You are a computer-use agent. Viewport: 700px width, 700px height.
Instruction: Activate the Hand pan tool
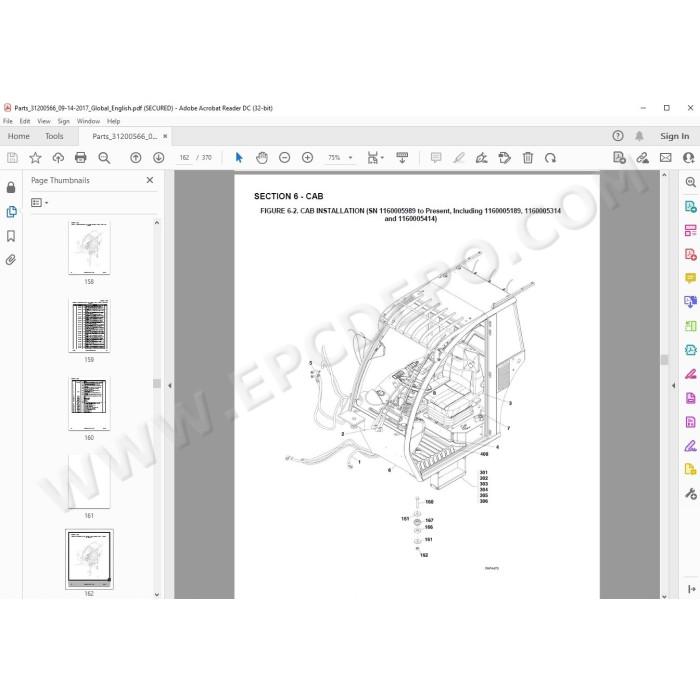coord(262,158)
